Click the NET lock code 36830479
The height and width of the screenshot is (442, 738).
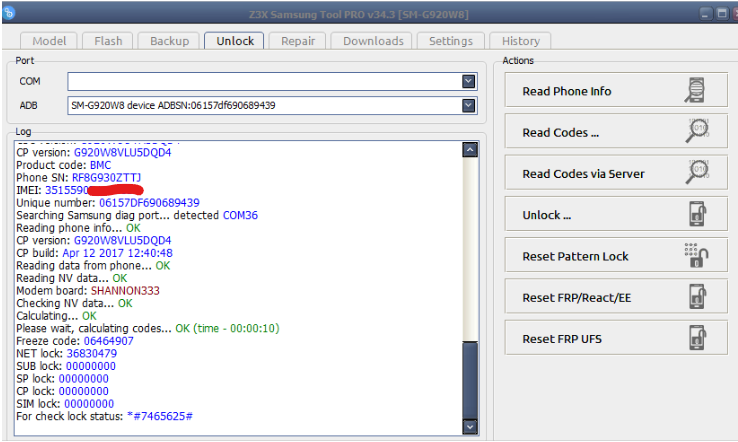pyautogui.click(x=92, y=354)
